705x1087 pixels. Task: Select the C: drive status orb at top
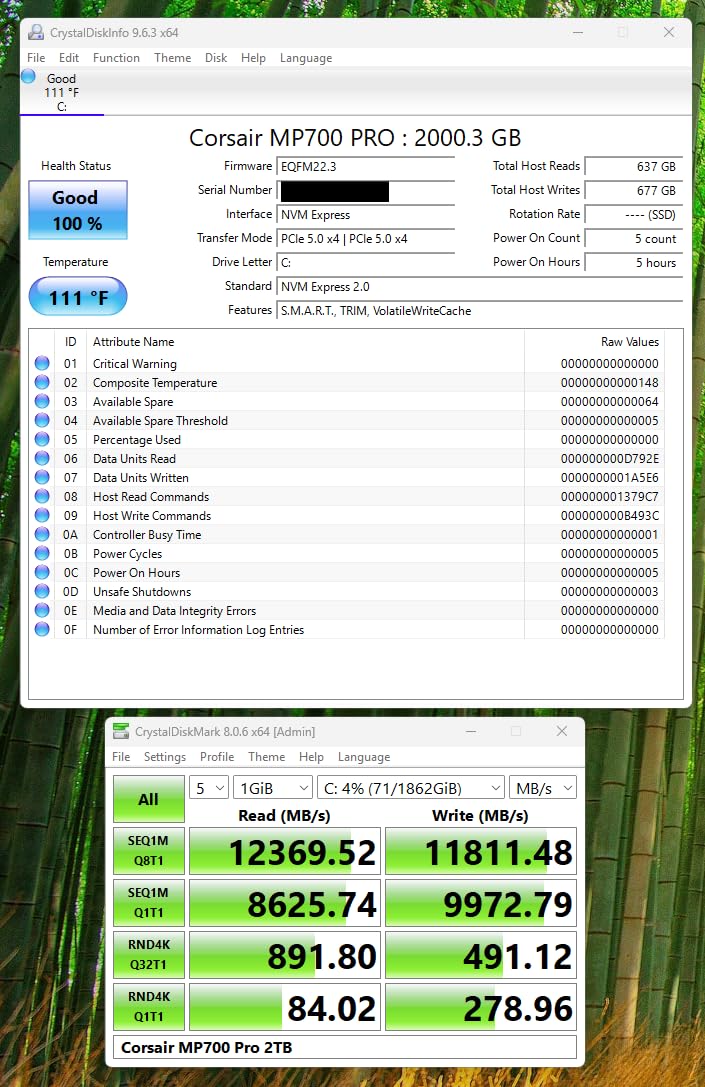point(28,77)
